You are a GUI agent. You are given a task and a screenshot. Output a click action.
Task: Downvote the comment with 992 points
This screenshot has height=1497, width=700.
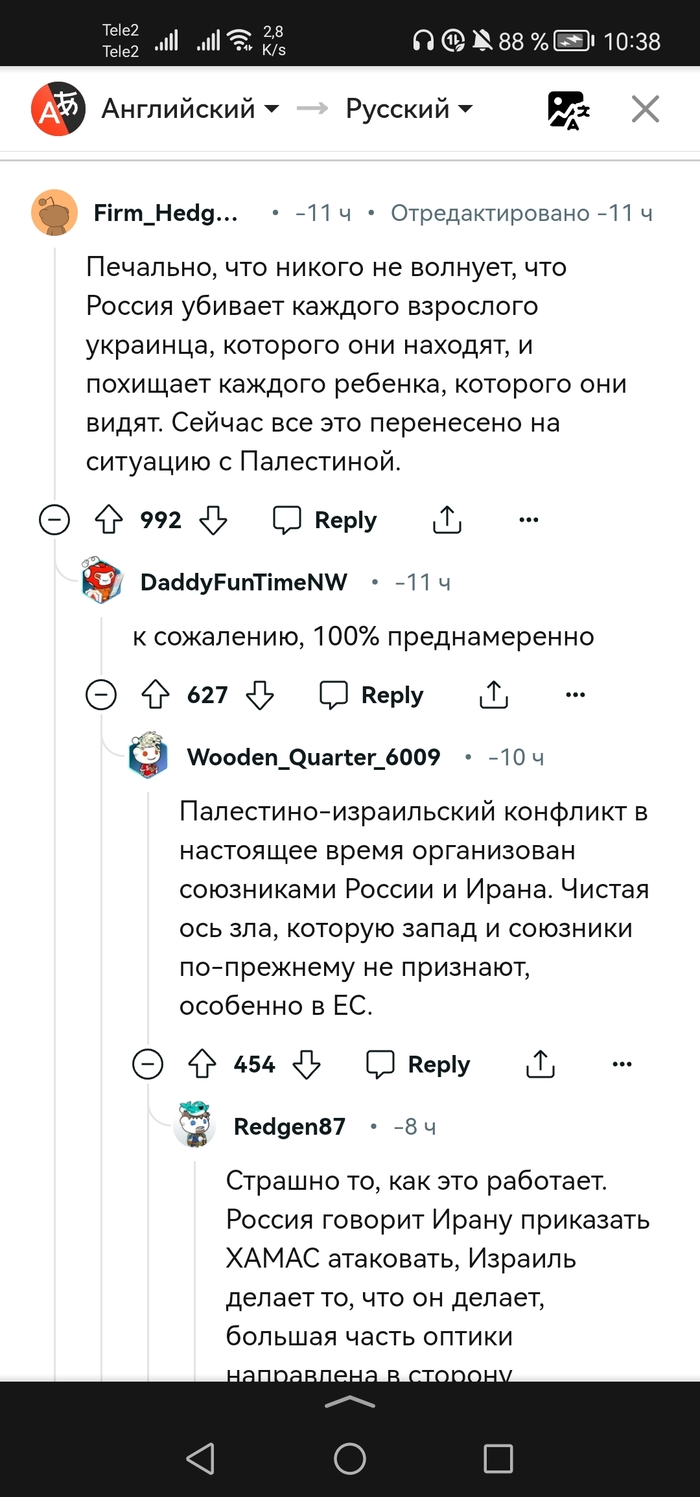pos(214,520)
